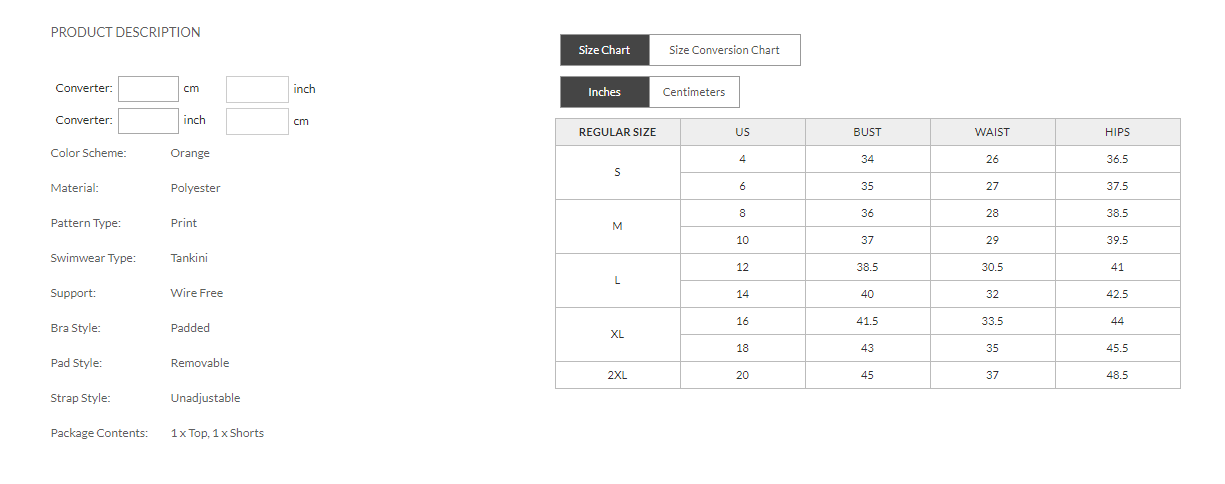This screenshot has width=1225, height=484.
Task: Click the cm result field in the inch-to-cm converter
Action: coord(257,121)
